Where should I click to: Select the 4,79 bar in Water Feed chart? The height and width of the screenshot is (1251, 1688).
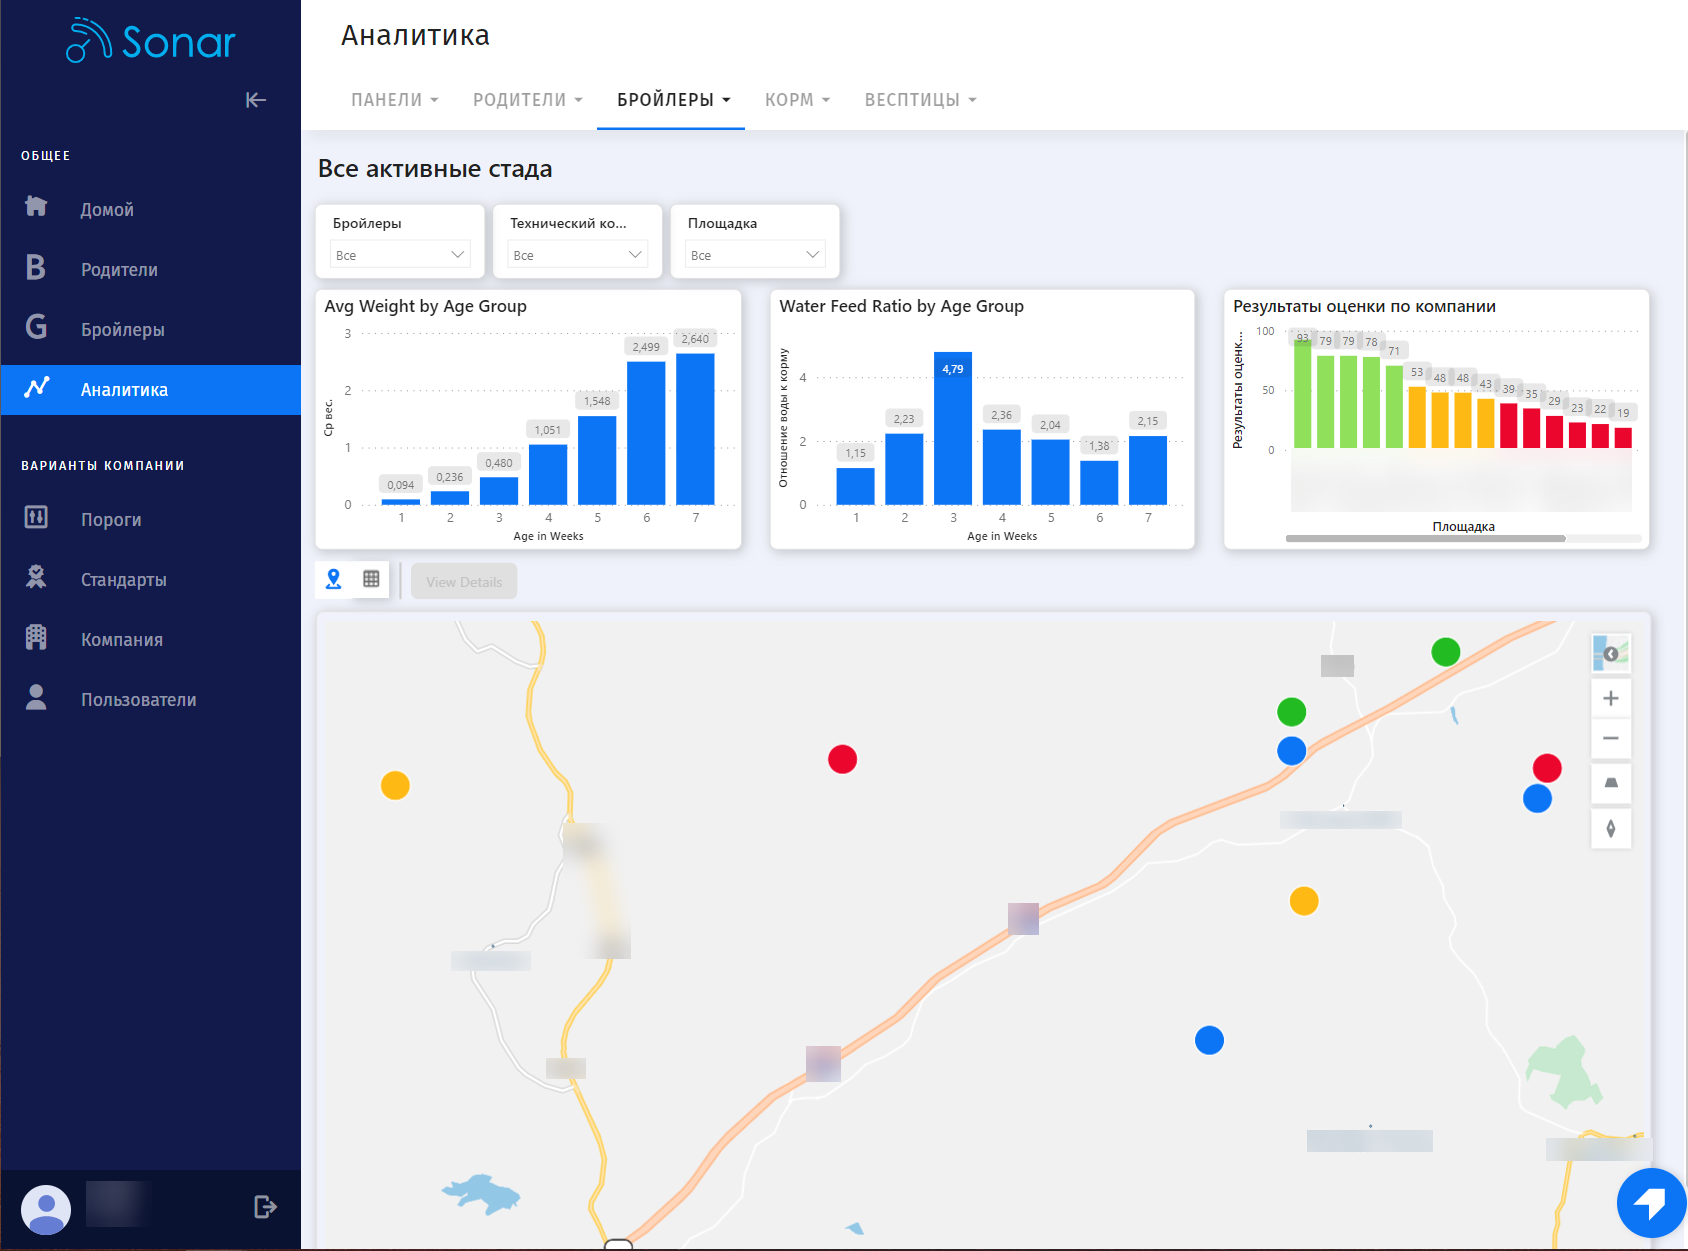pyautogui.click(x=953, y=428)
